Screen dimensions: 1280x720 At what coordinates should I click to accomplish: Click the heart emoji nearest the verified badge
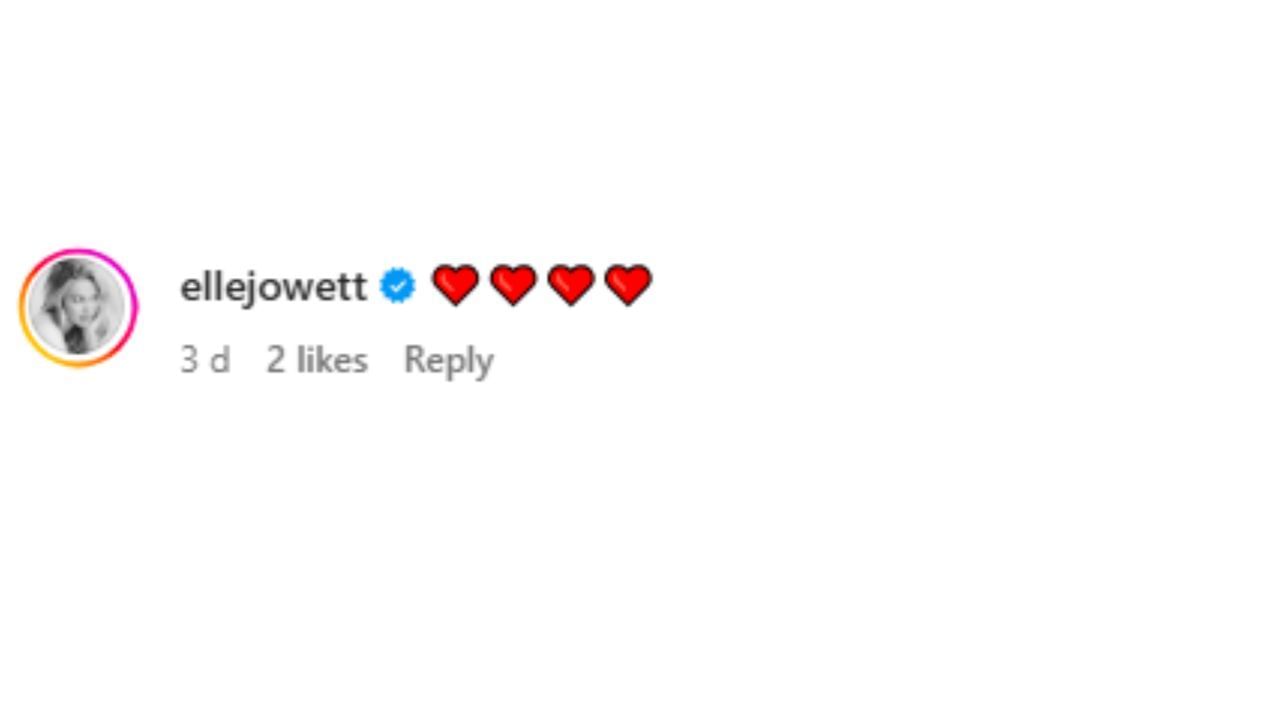coord(455,285)
